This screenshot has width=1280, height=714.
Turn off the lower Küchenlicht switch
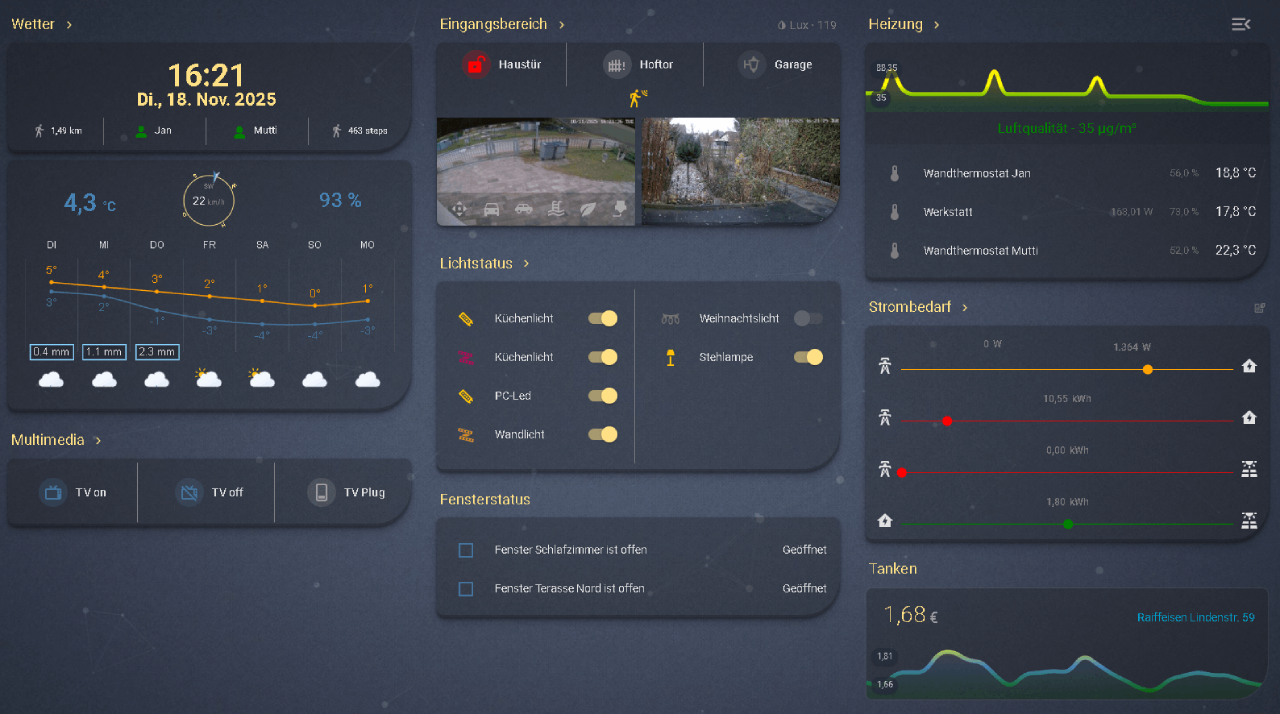(x=603, y=357)
